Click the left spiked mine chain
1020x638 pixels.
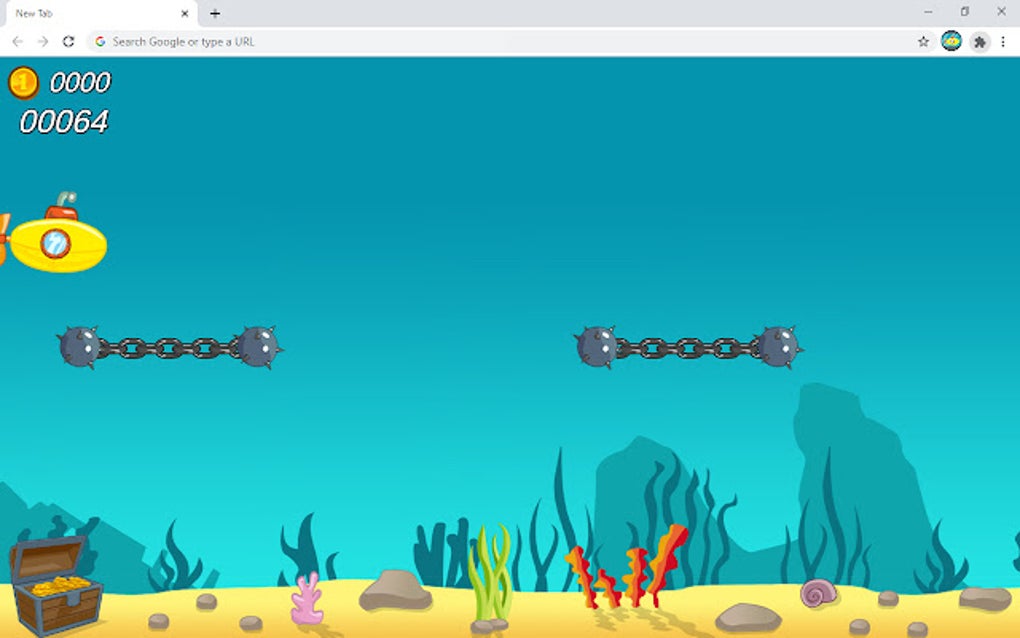coord(170,347)
